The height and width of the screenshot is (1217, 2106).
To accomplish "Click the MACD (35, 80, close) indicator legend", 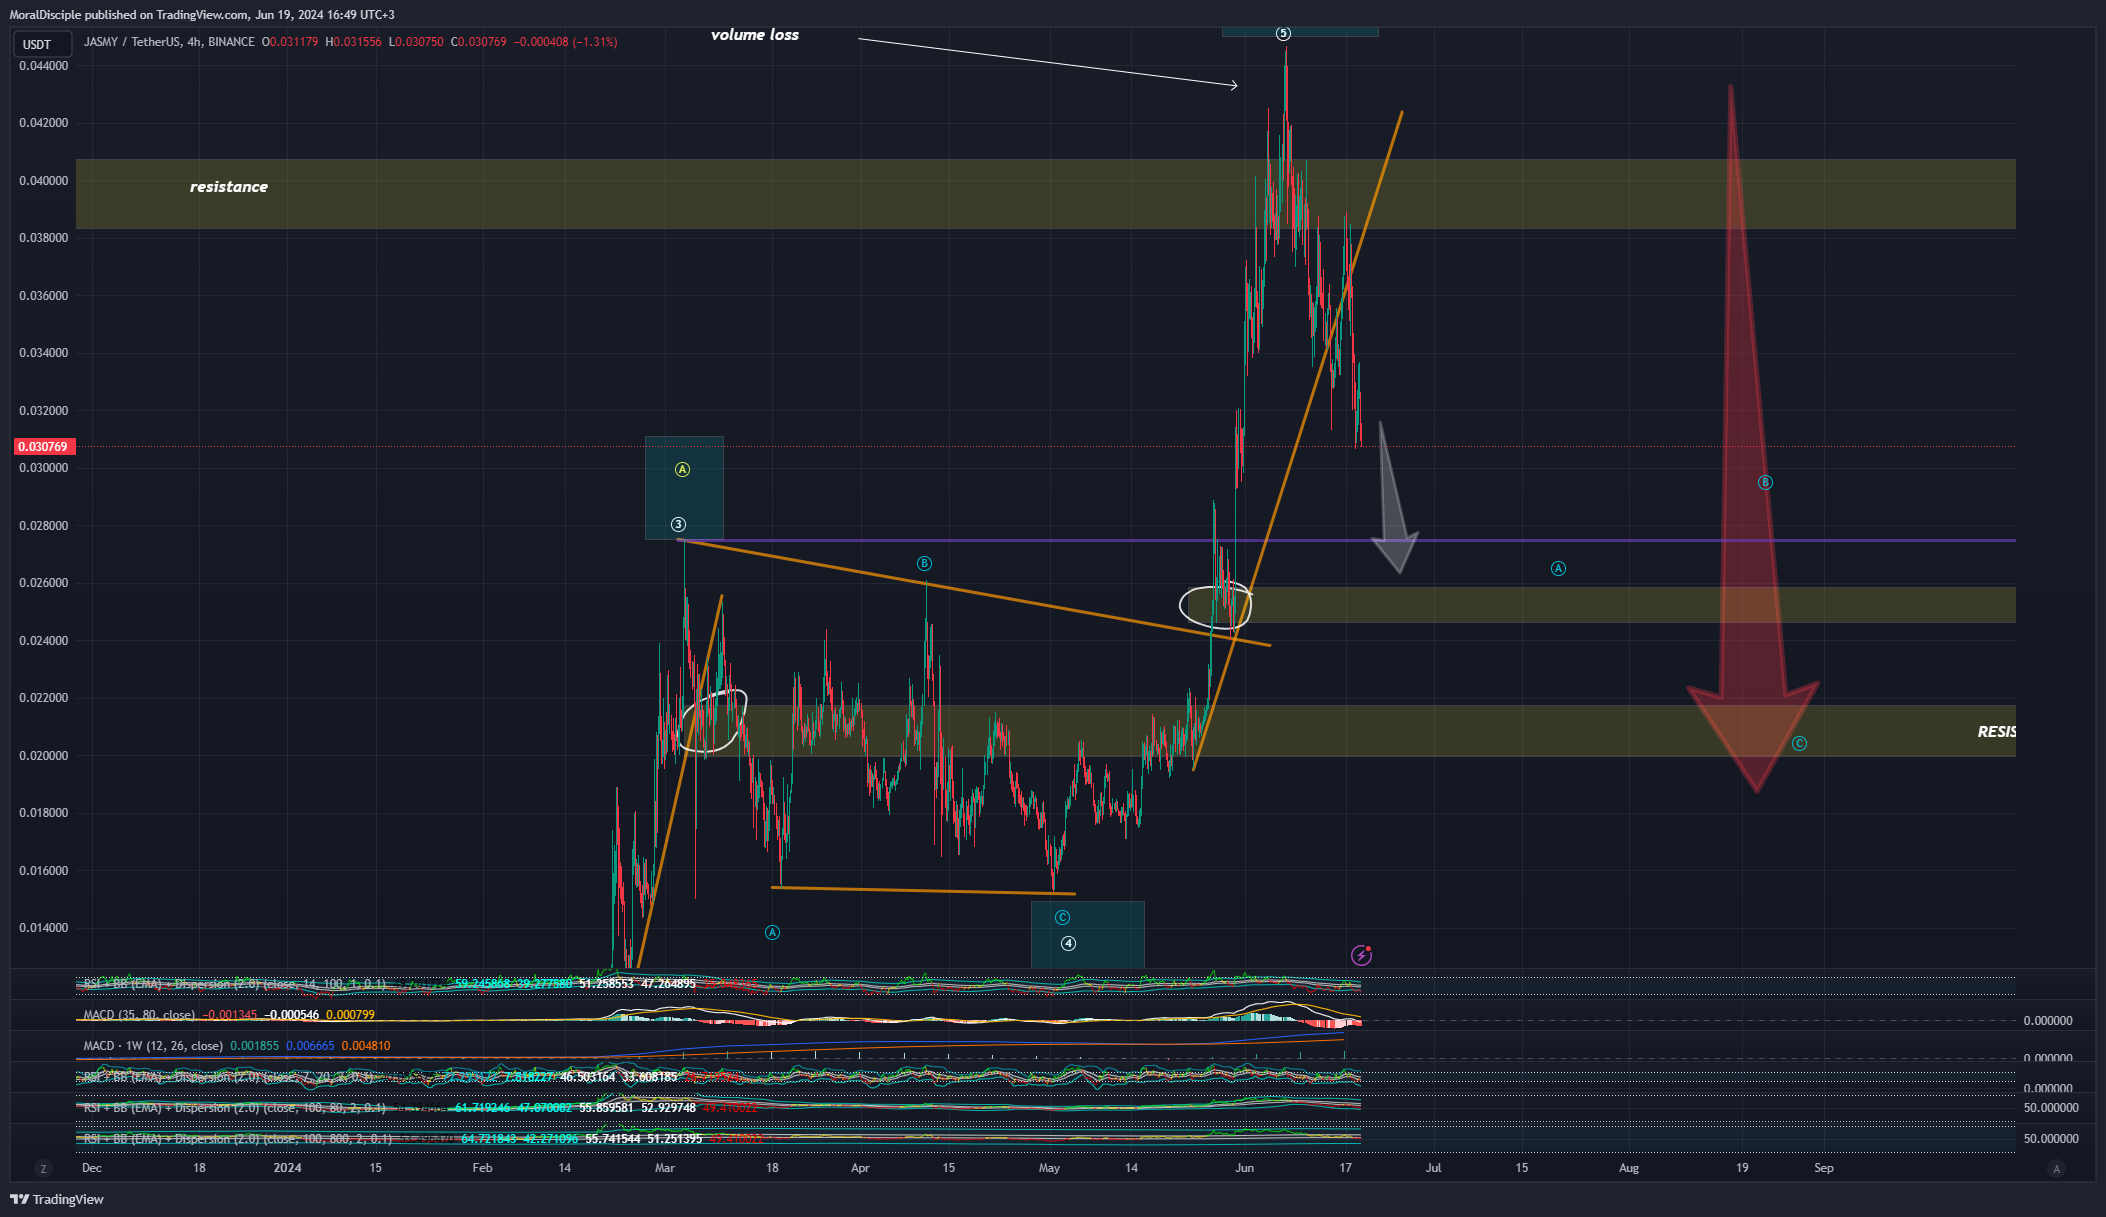I will 139,1015.
